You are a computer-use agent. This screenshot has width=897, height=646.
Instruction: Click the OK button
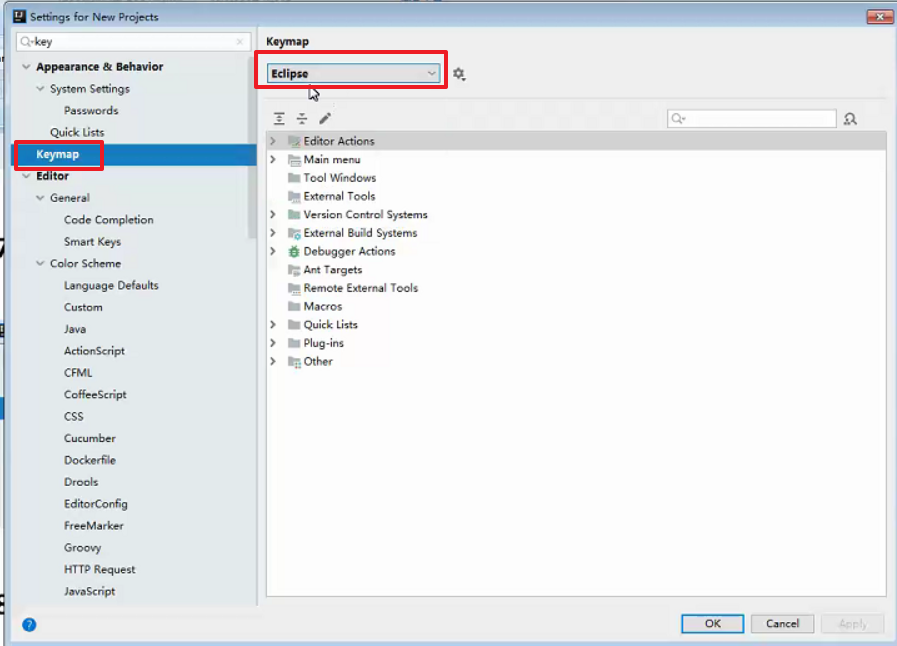[712, 623]
